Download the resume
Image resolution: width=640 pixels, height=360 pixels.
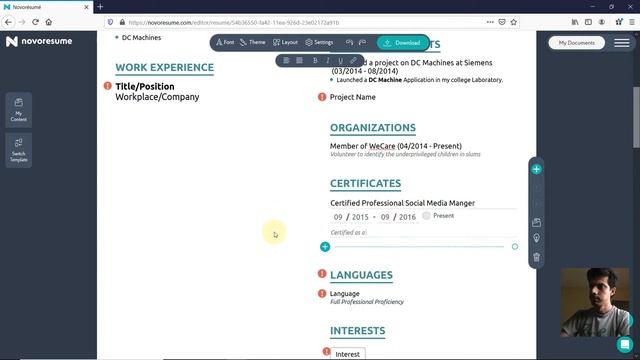click(402, 43)
